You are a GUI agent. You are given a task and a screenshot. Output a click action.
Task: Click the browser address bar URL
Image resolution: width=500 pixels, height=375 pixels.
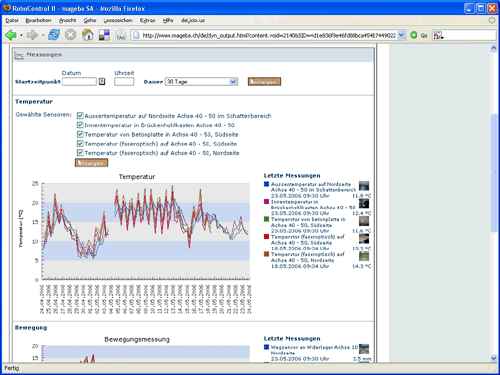click(x=269, y=35)
